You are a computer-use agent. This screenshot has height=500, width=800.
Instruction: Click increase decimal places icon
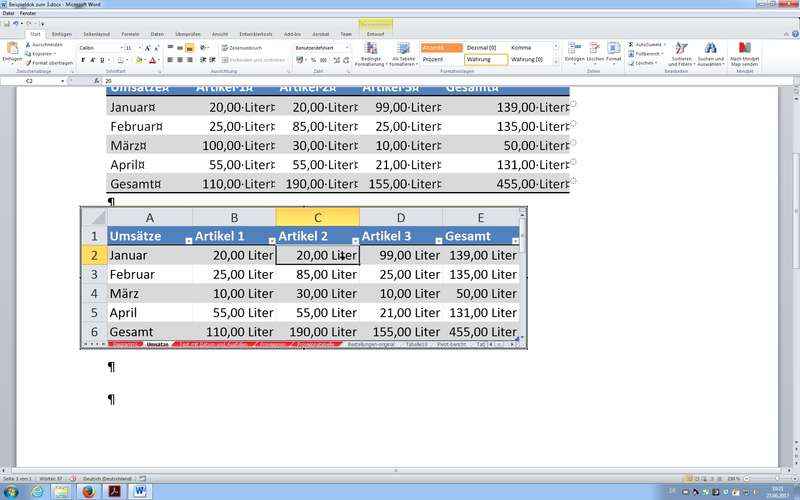(337, 60)
